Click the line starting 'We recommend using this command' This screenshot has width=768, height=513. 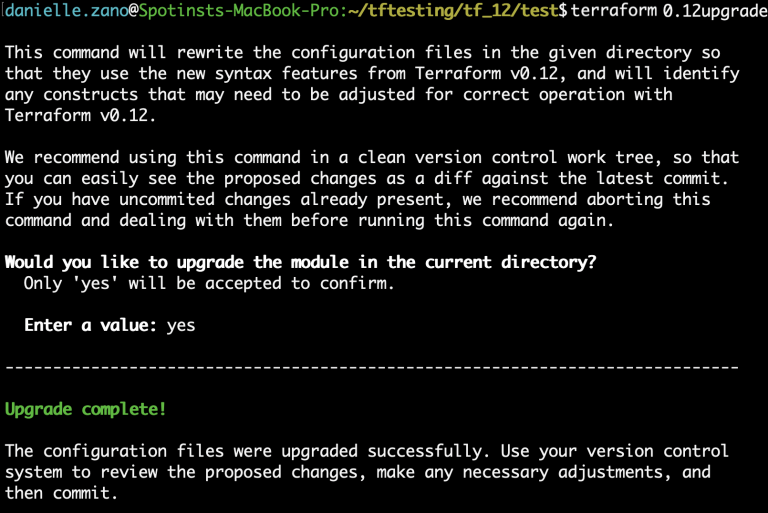coord(372,158)
